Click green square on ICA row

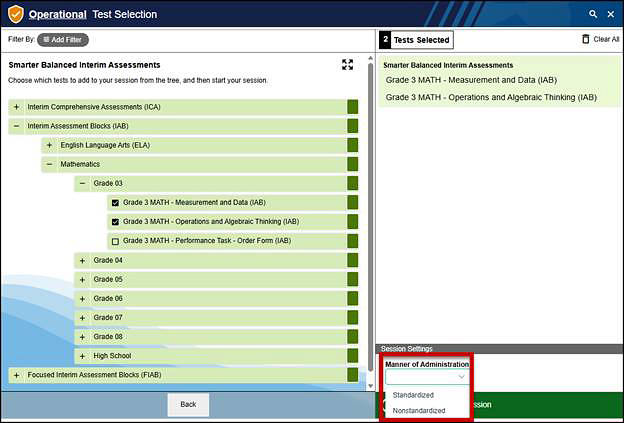353,107
